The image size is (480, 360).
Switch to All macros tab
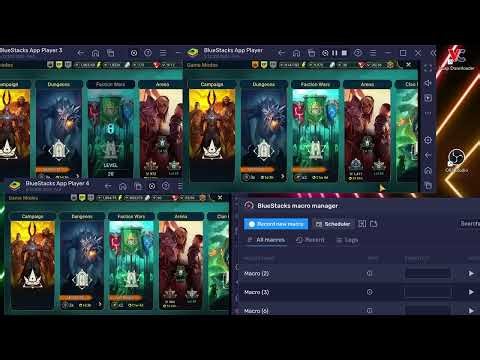tap(266, 240)
